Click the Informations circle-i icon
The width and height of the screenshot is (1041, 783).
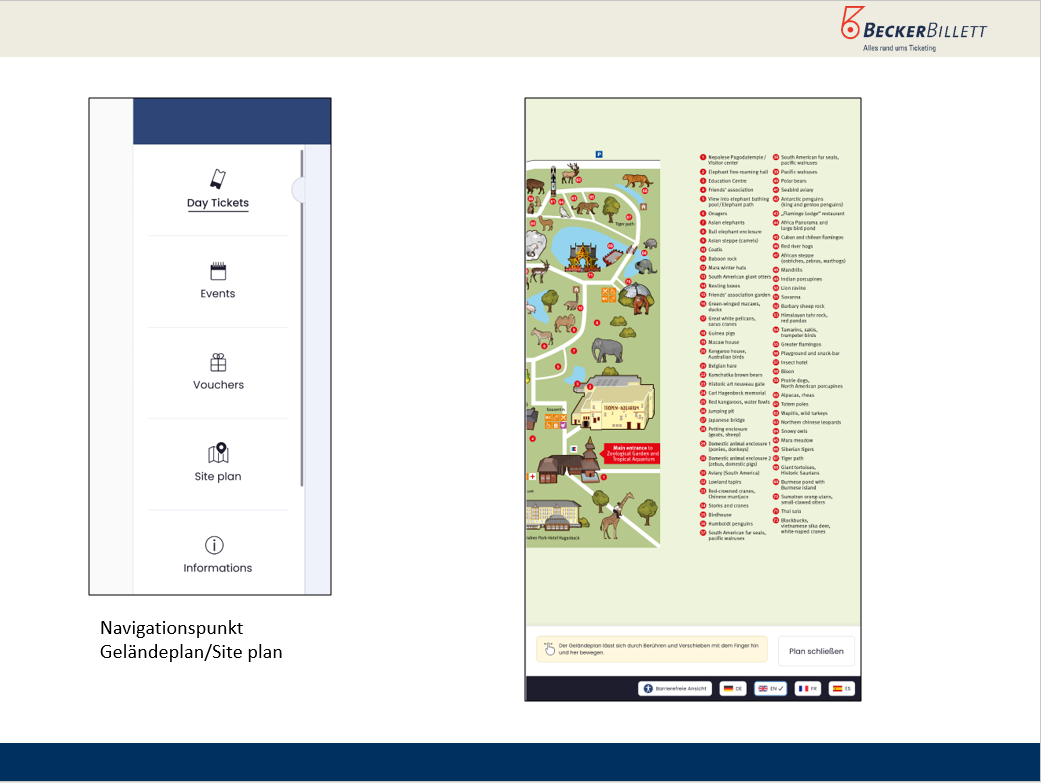click(x=214, y=545)
